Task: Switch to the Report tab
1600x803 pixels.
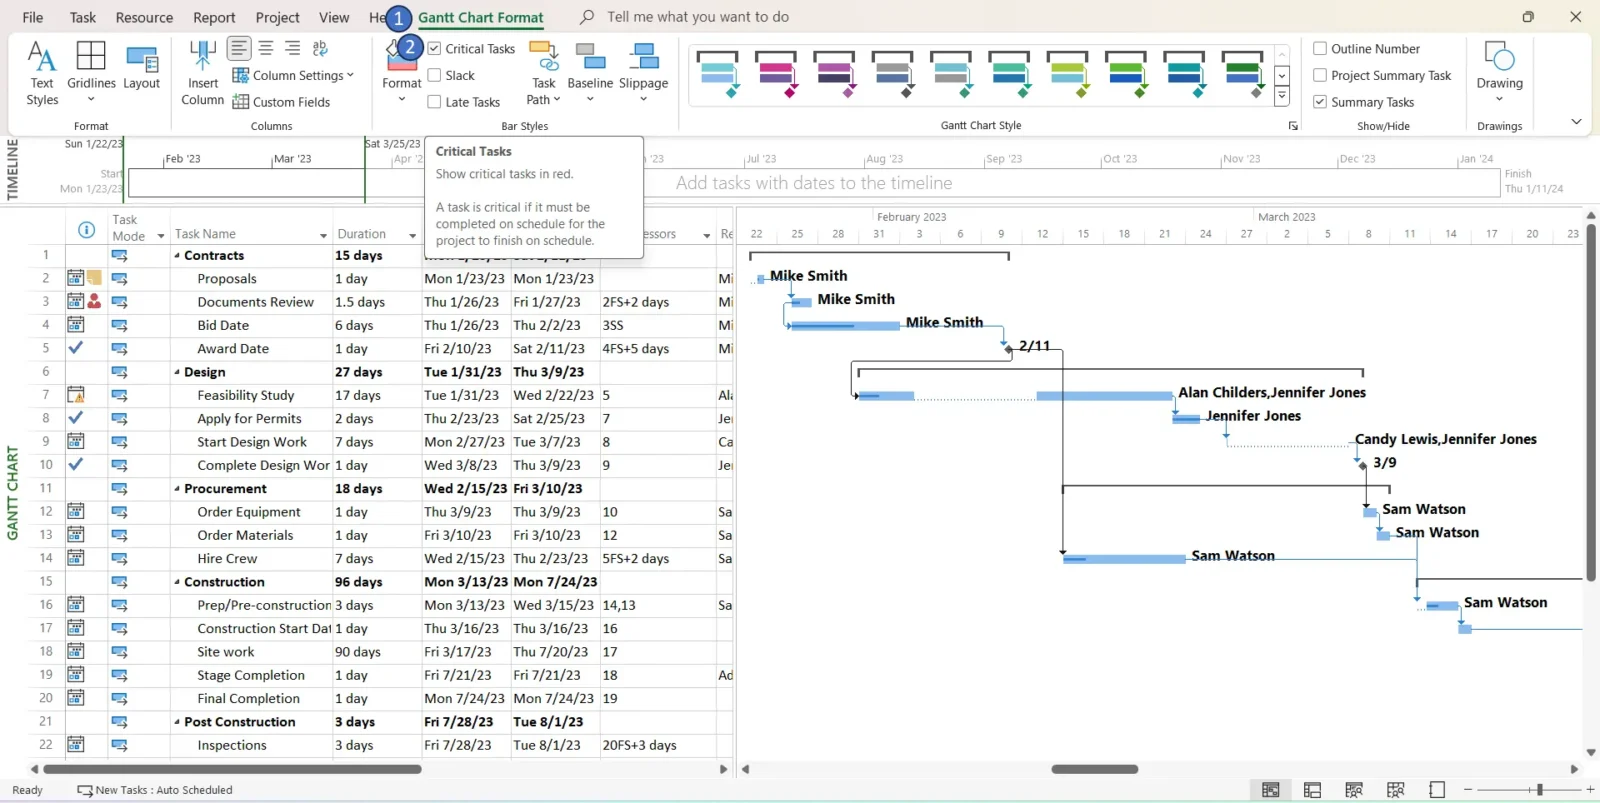Action: (214, 17)
